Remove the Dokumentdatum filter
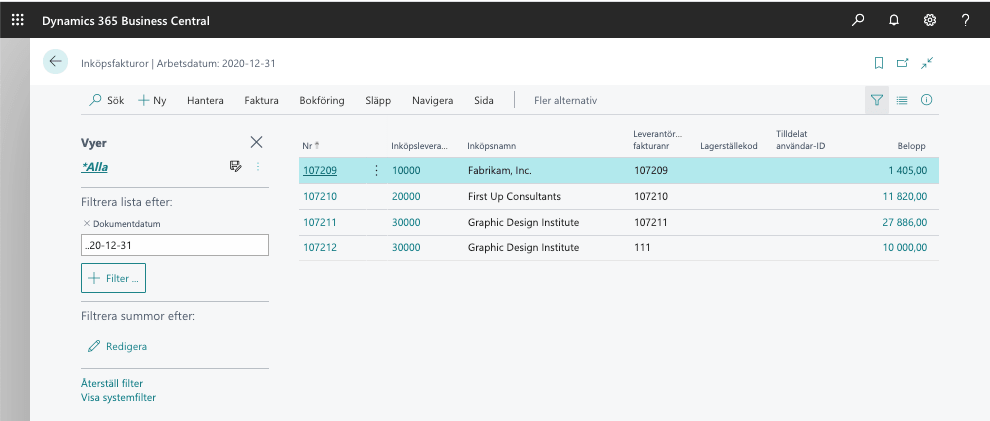990x421 pixels. click(x=86, y=223)
